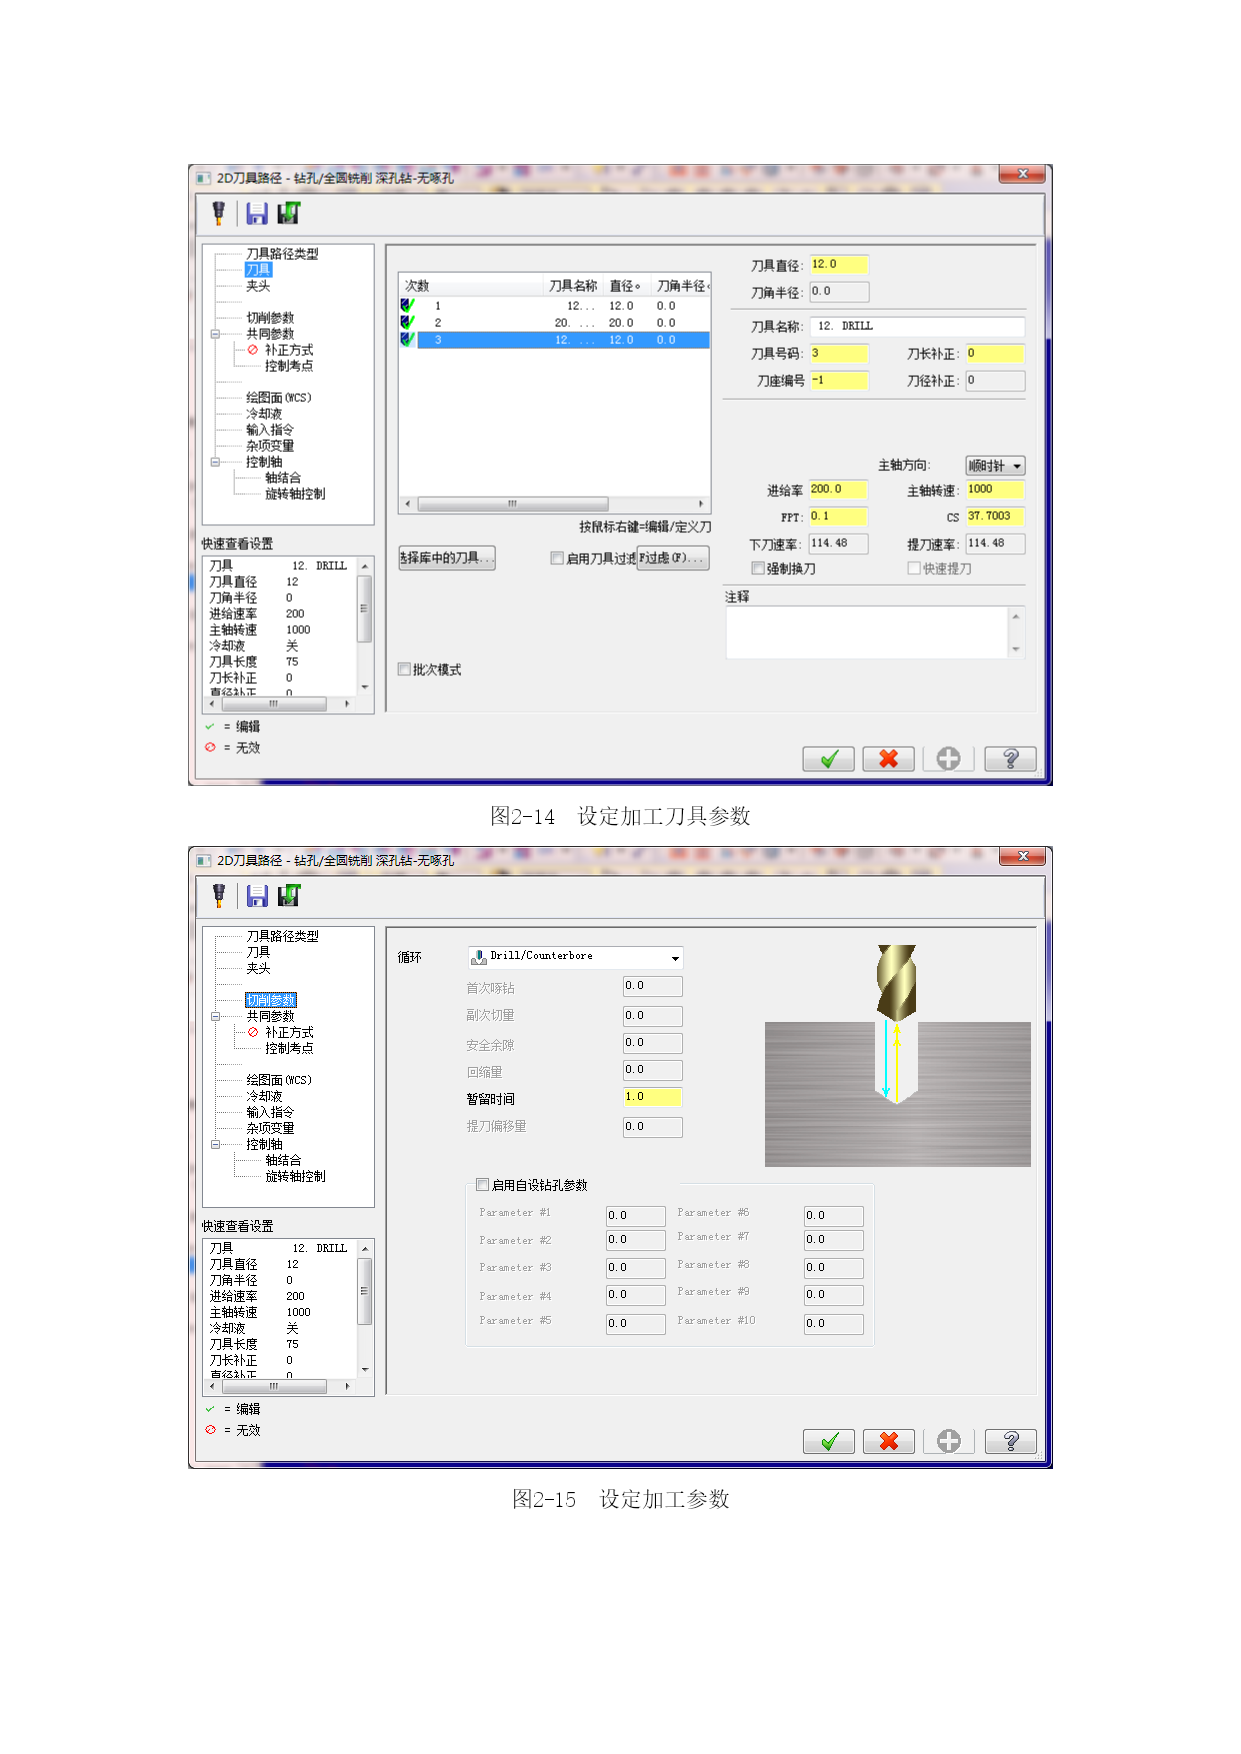1241x1754 pixels.
Task: Toggle the 快速提刀 checkbox
Action: (914, 568)
